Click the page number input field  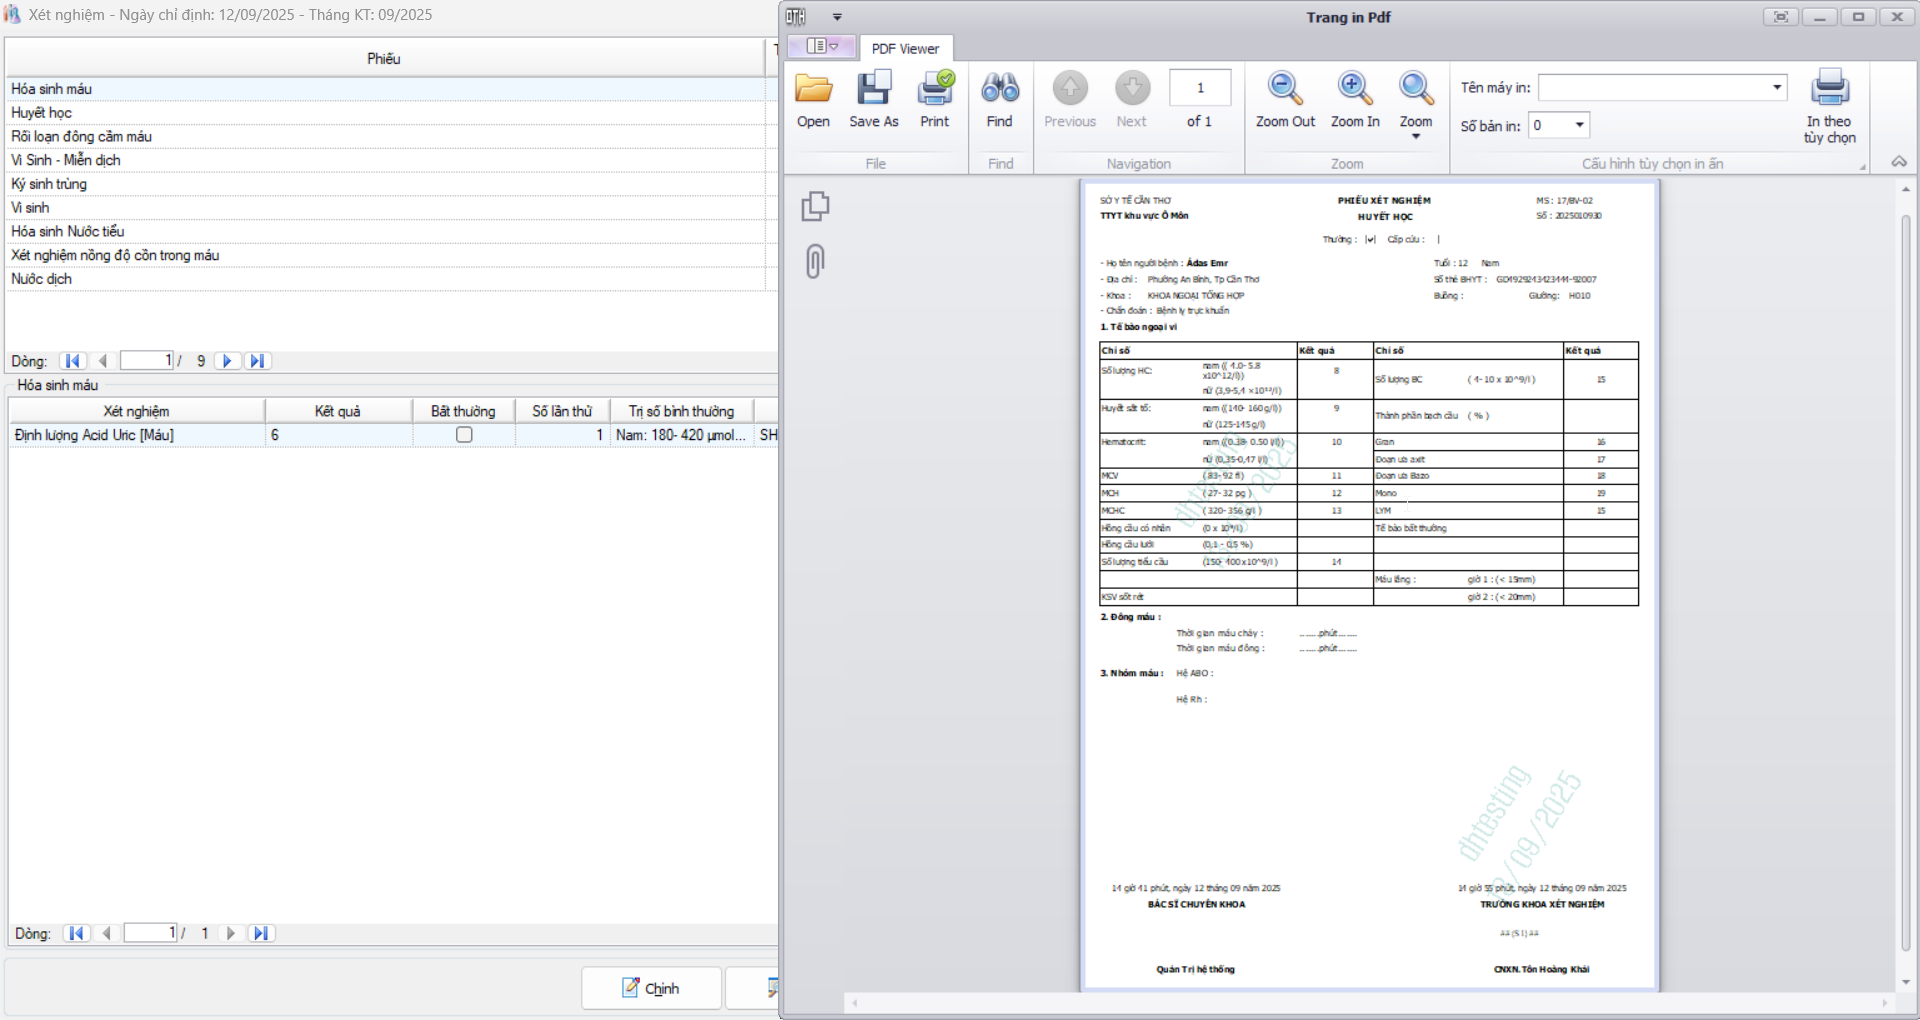click(1200, 88)
